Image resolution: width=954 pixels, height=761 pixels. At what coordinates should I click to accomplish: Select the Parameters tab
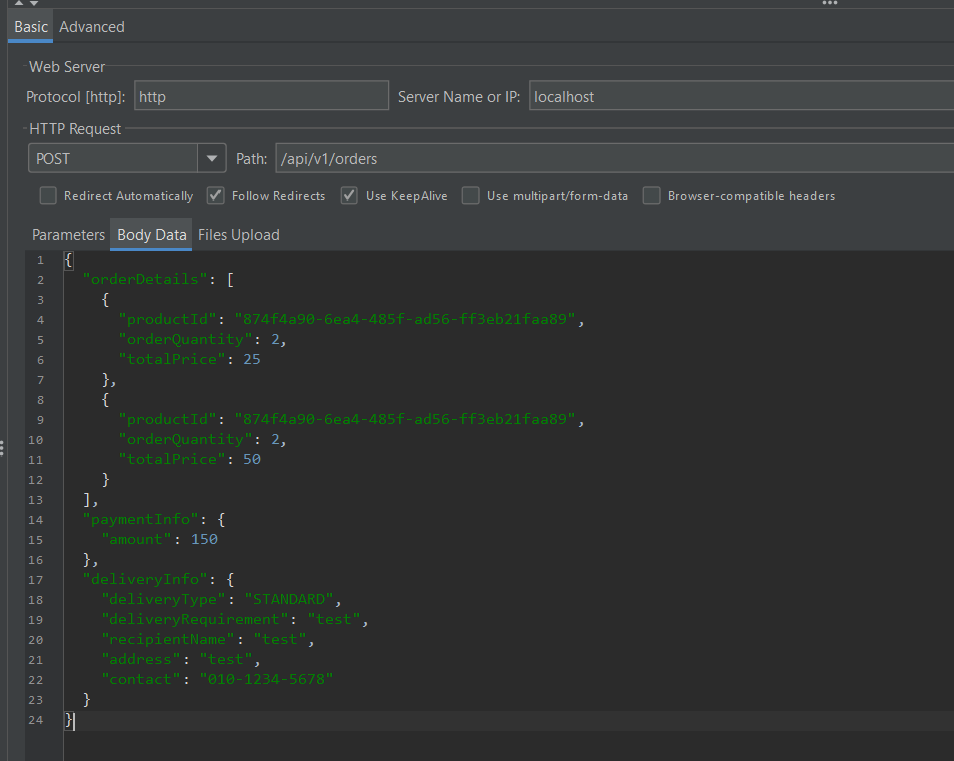pos(68,235)
